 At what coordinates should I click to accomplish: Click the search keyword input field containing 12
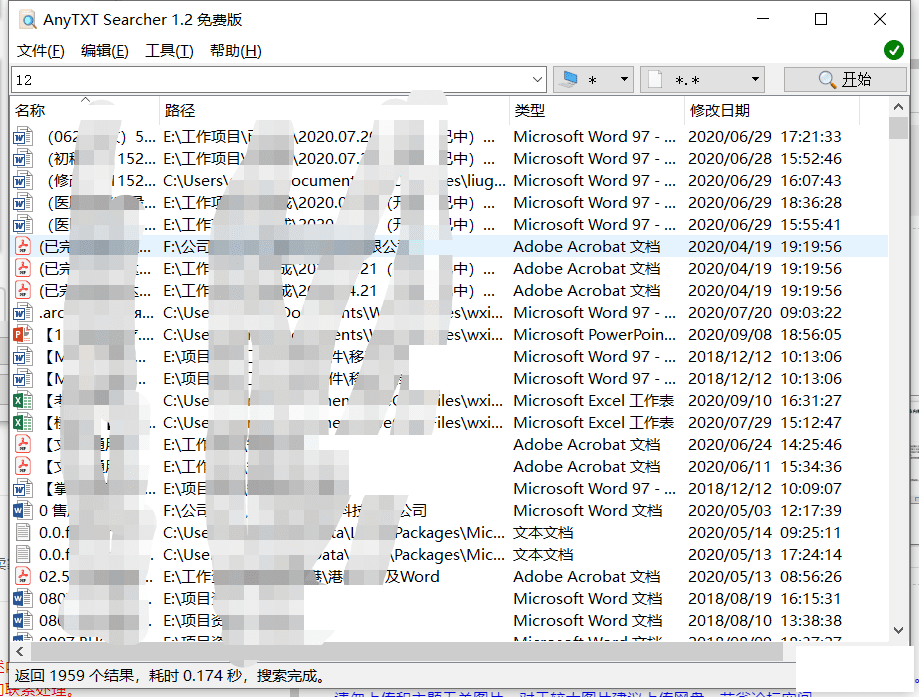pos(271,80)
